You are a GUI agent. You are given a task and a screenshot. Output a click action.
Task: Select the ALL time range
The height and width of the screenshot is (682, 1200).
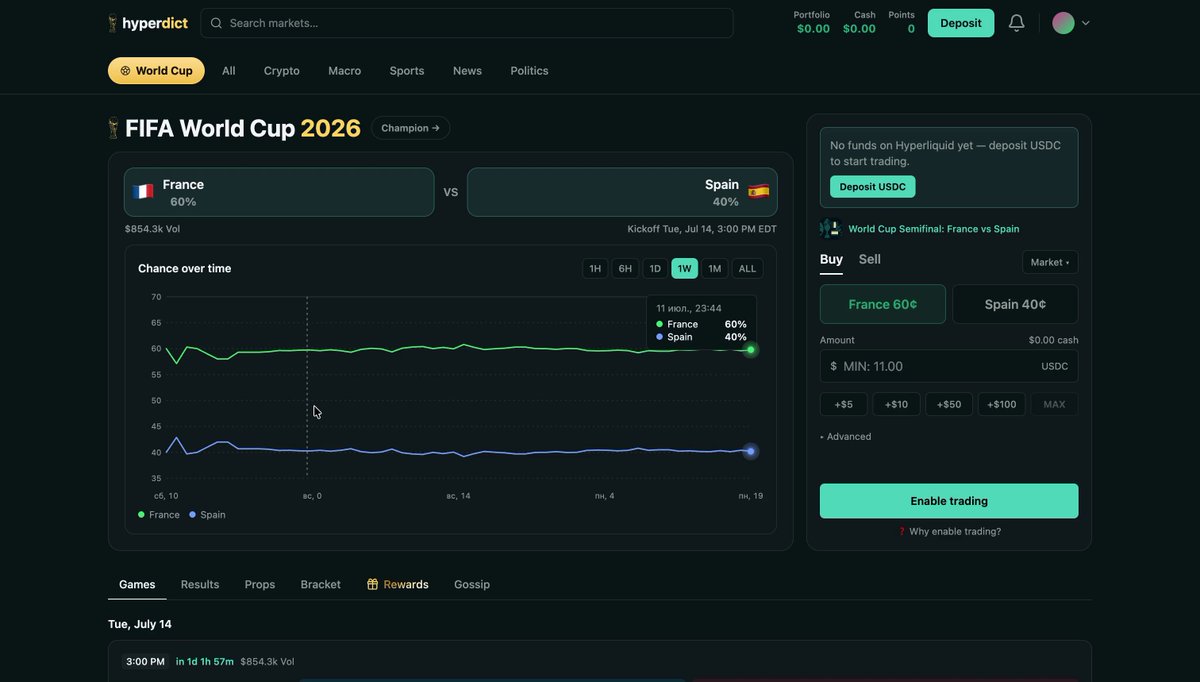pyautogui.click(x=747, y=268)
